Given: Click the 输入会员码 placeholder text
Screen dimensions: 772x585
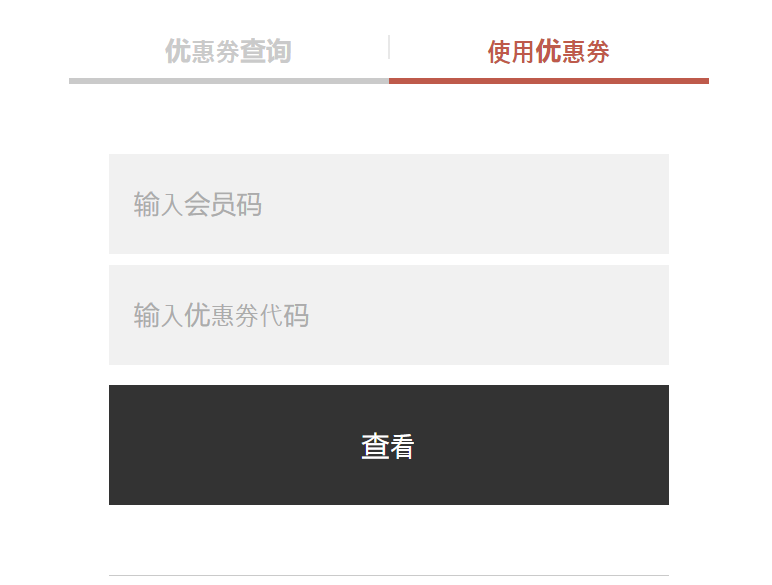Looking at the screenshot, I should pos(197,204).
